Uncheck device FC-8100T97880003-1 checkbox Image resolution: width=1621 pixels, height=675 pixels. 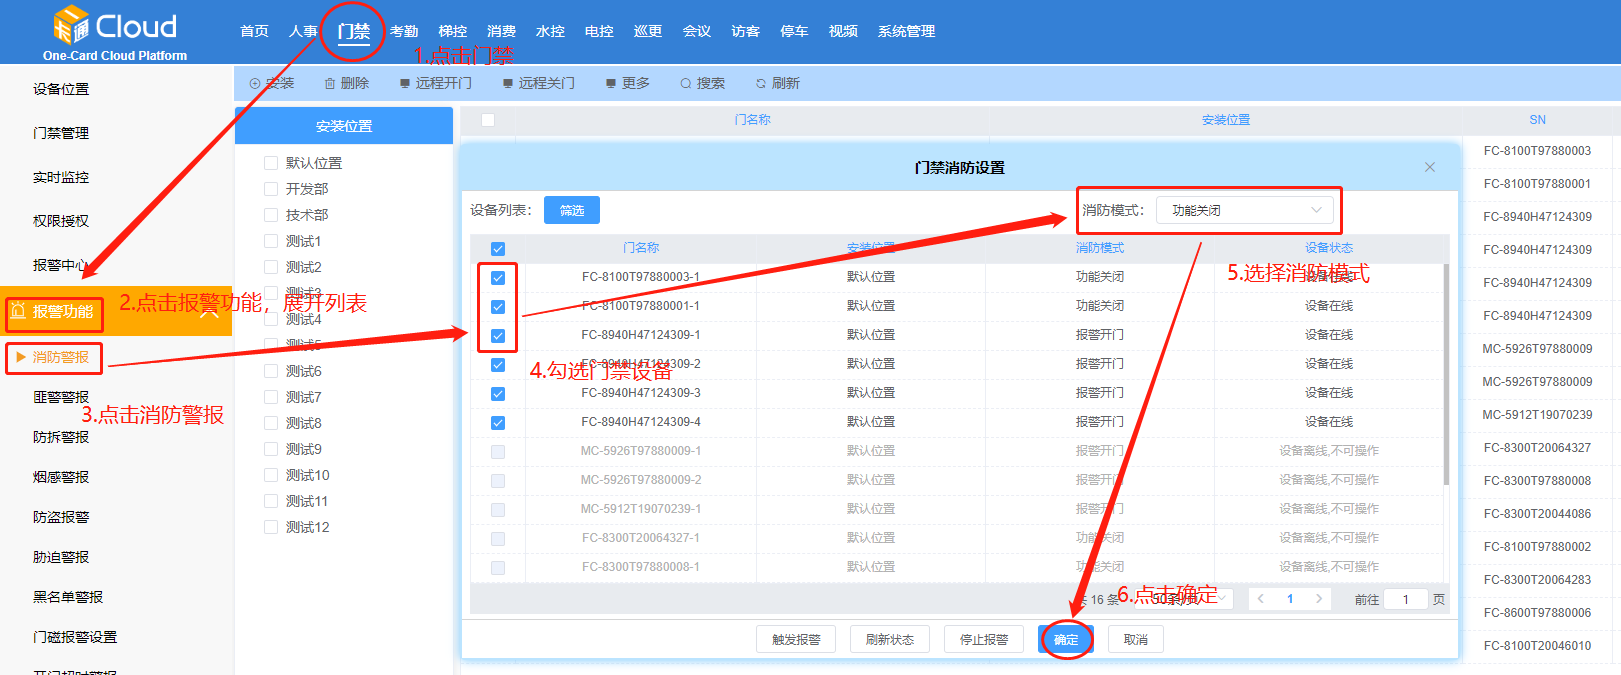[498, 278]
